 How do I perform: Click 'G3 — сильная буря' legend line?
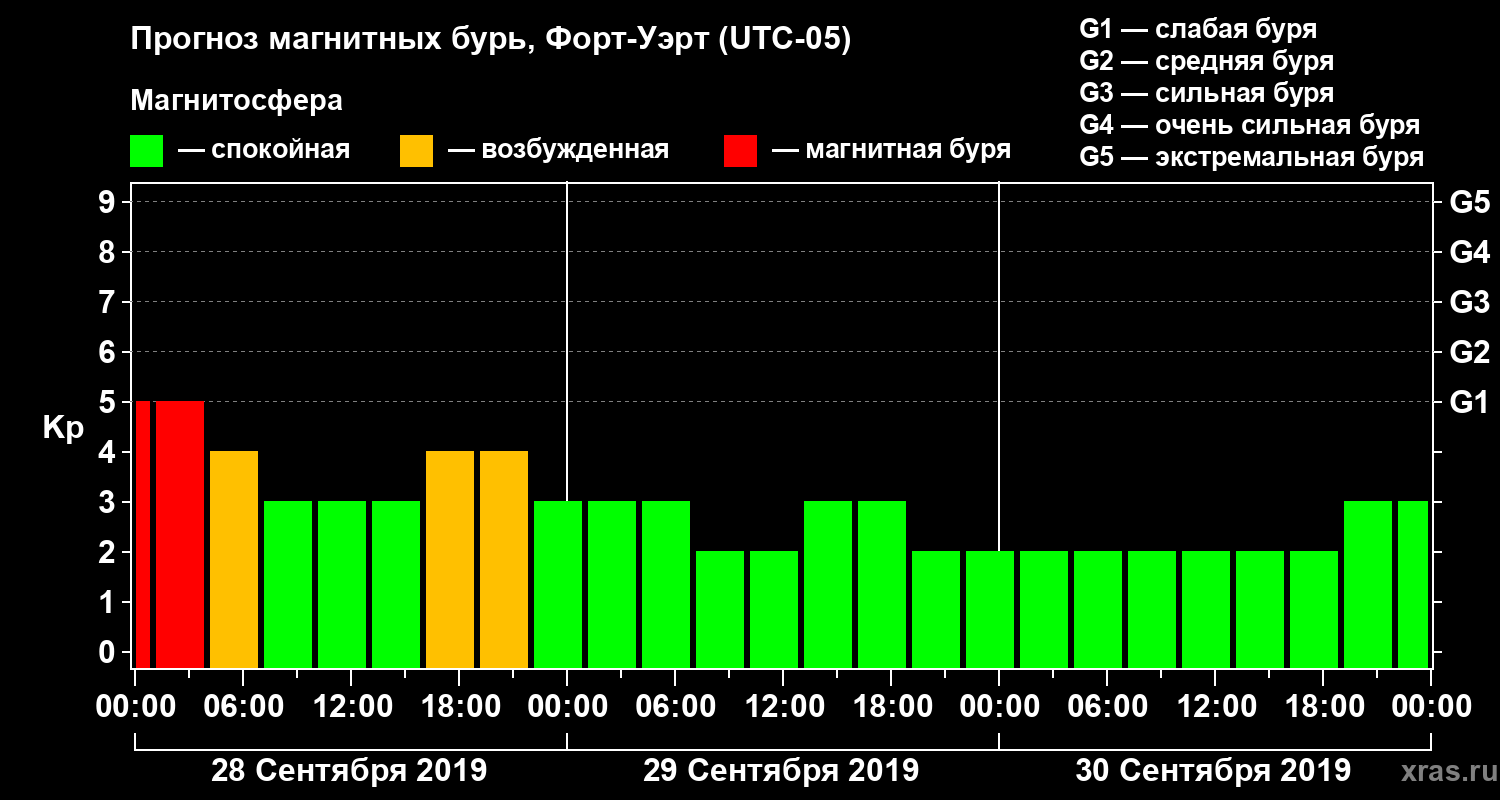[x=1206, y=93]
